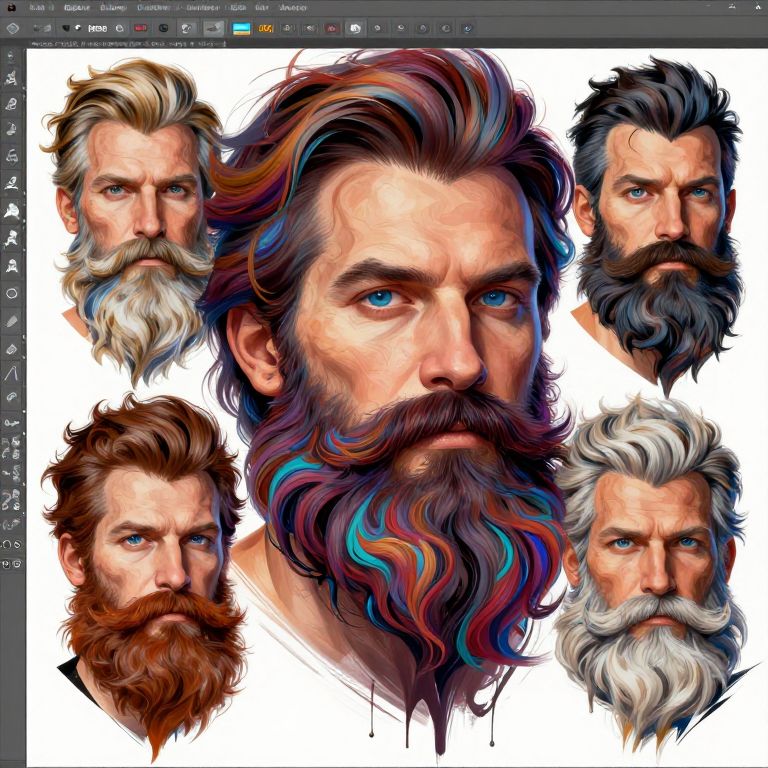This screenshot has width=768, height=768.
Task: Click the blue and yellow gradient swatch
Action: pyautogui.click(x=241, y=29)
